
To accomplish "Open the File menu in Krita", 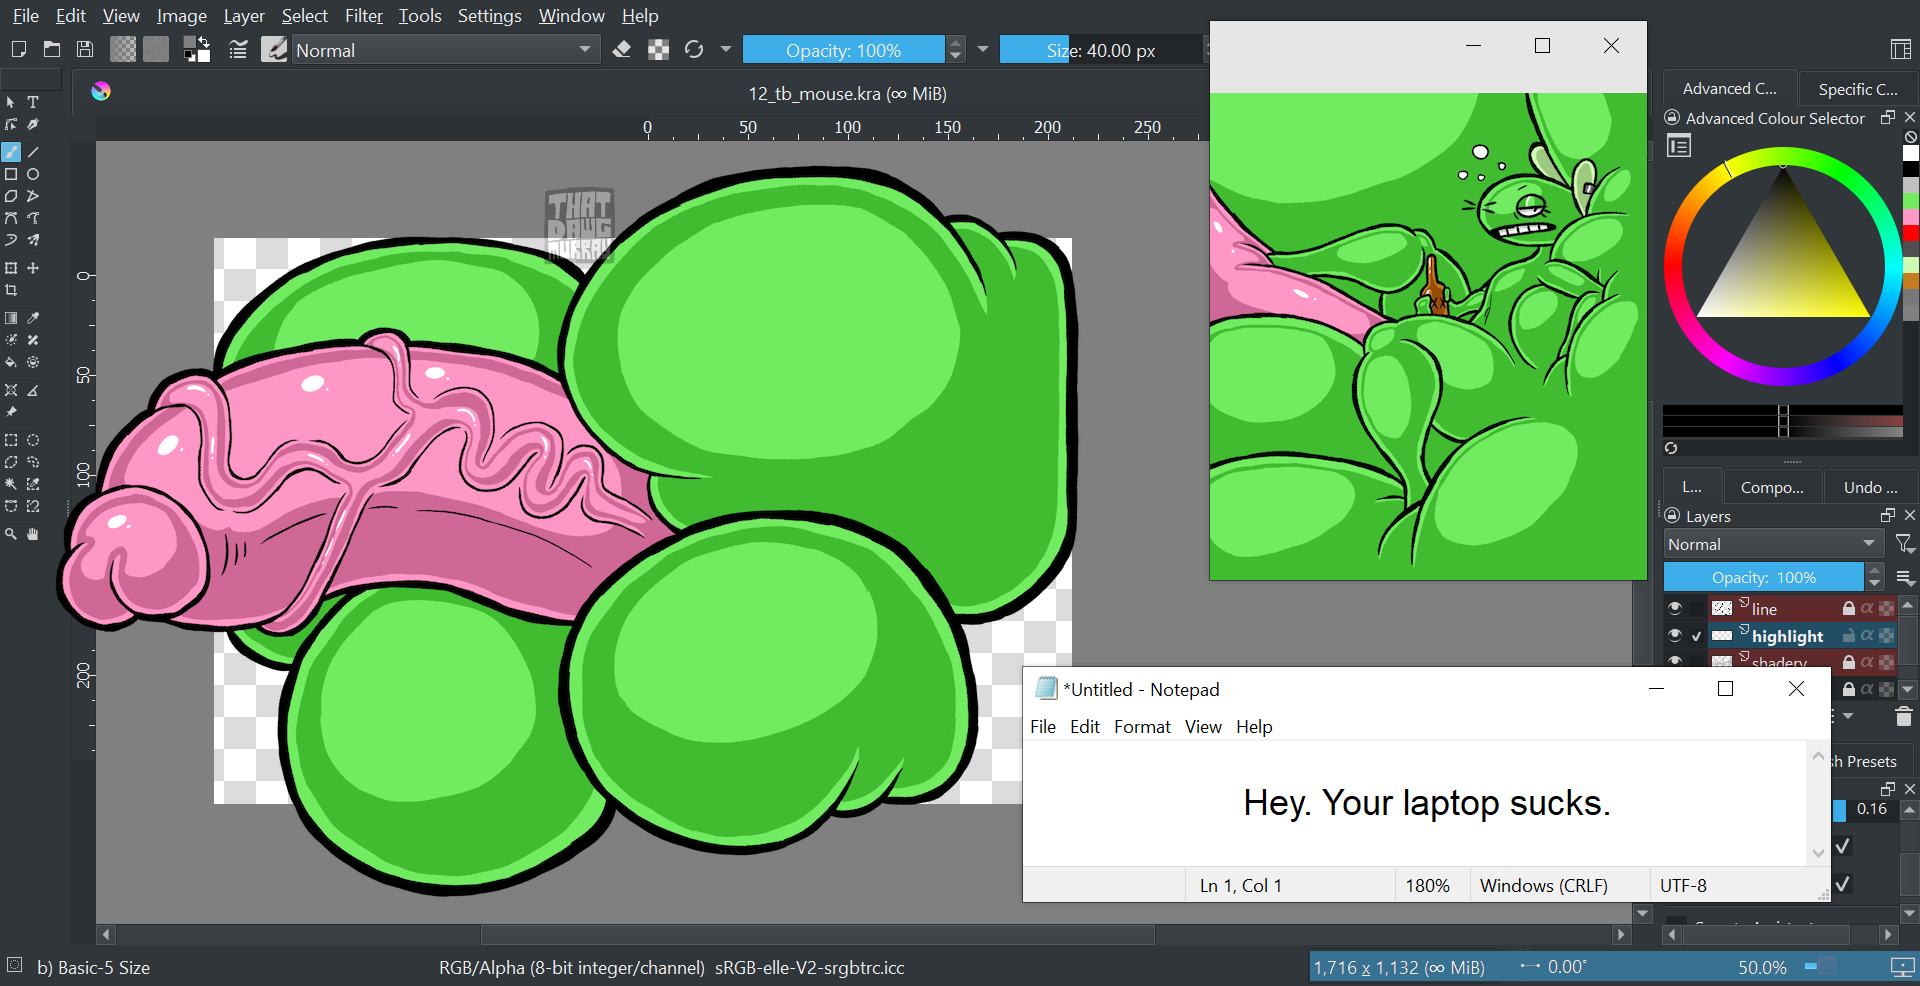I will tap(26, 16).
